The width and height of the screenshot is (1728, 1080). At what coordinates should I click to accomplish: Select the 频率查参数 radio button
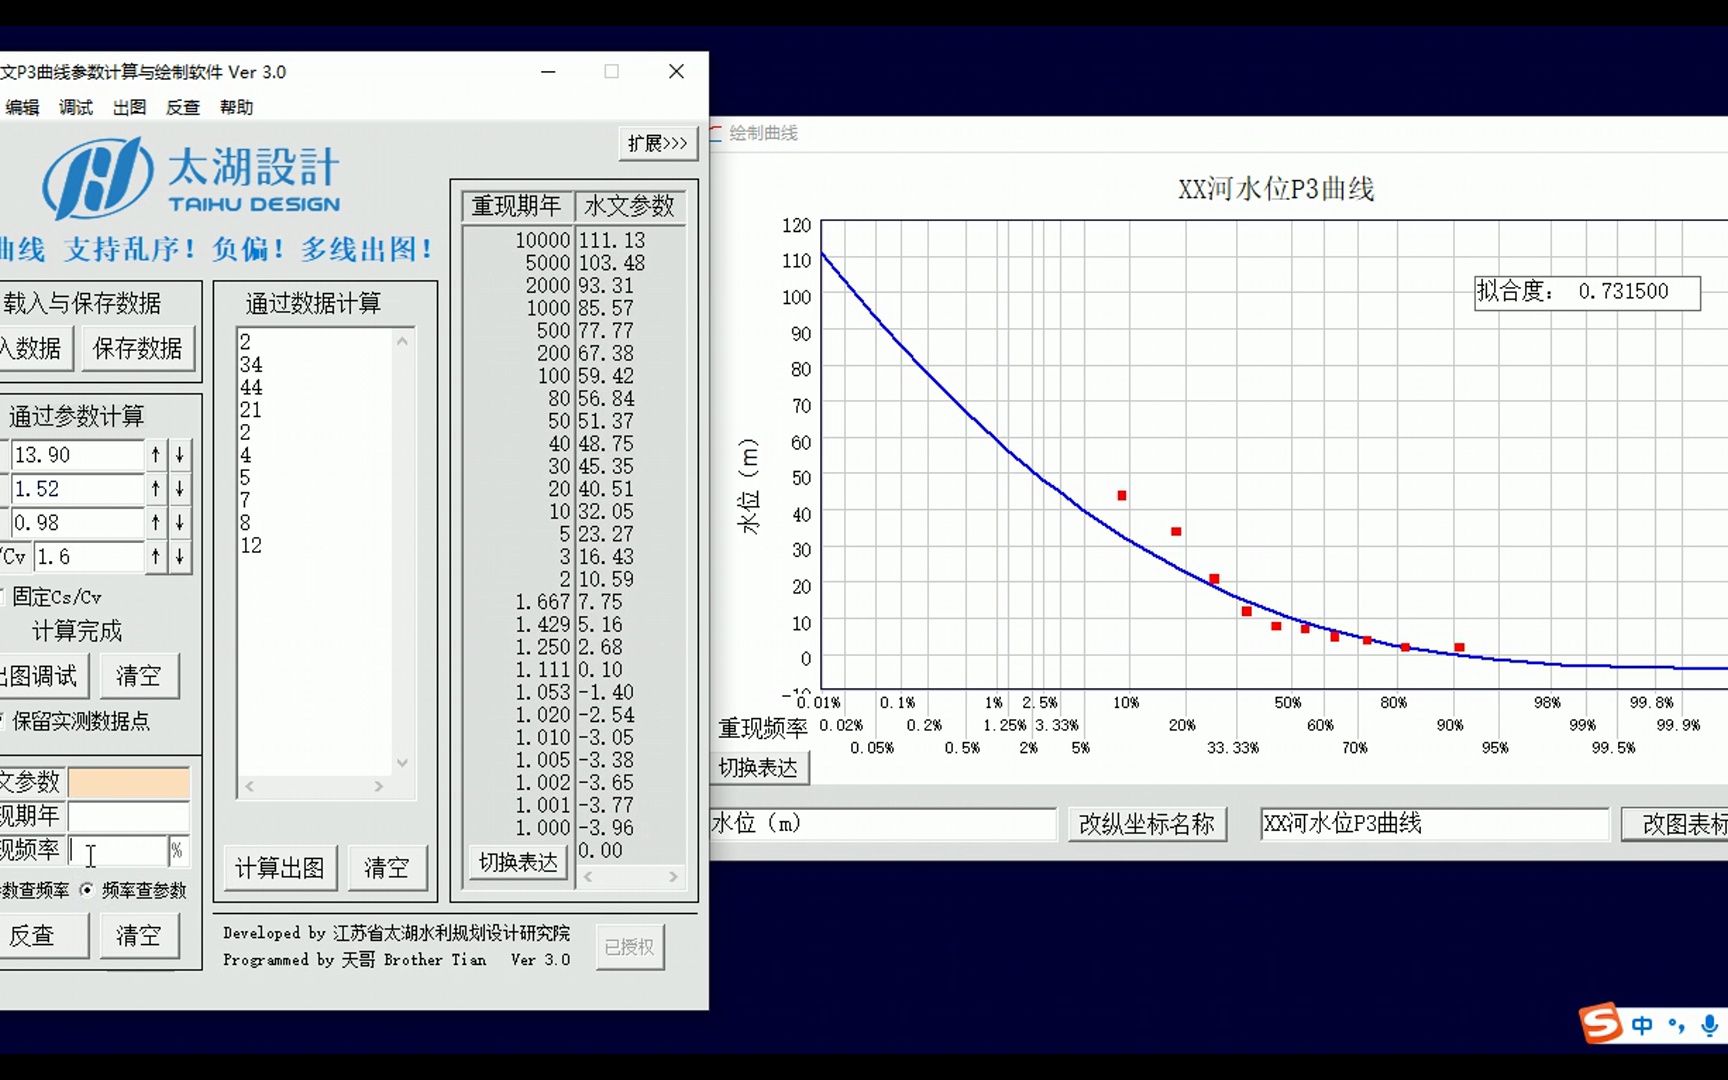point(87,890)
